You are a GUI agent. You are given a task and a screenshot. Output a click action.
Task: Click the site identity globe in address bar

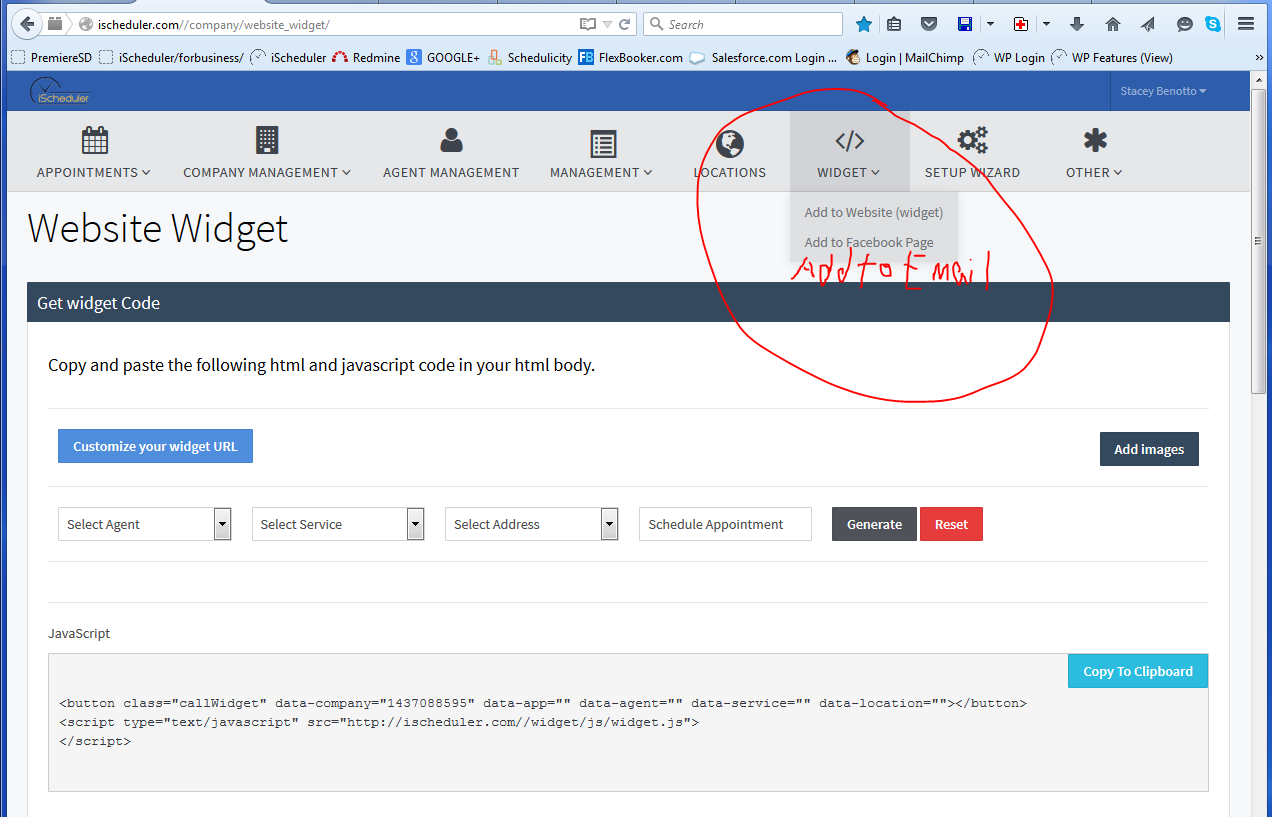pyautogui.click(x=85, y=24)
